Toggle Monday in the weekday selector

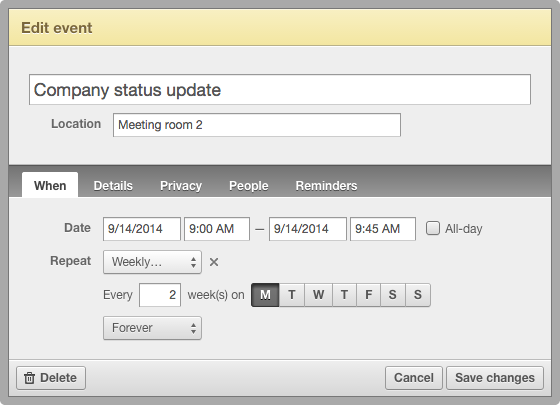coord(265,295)
